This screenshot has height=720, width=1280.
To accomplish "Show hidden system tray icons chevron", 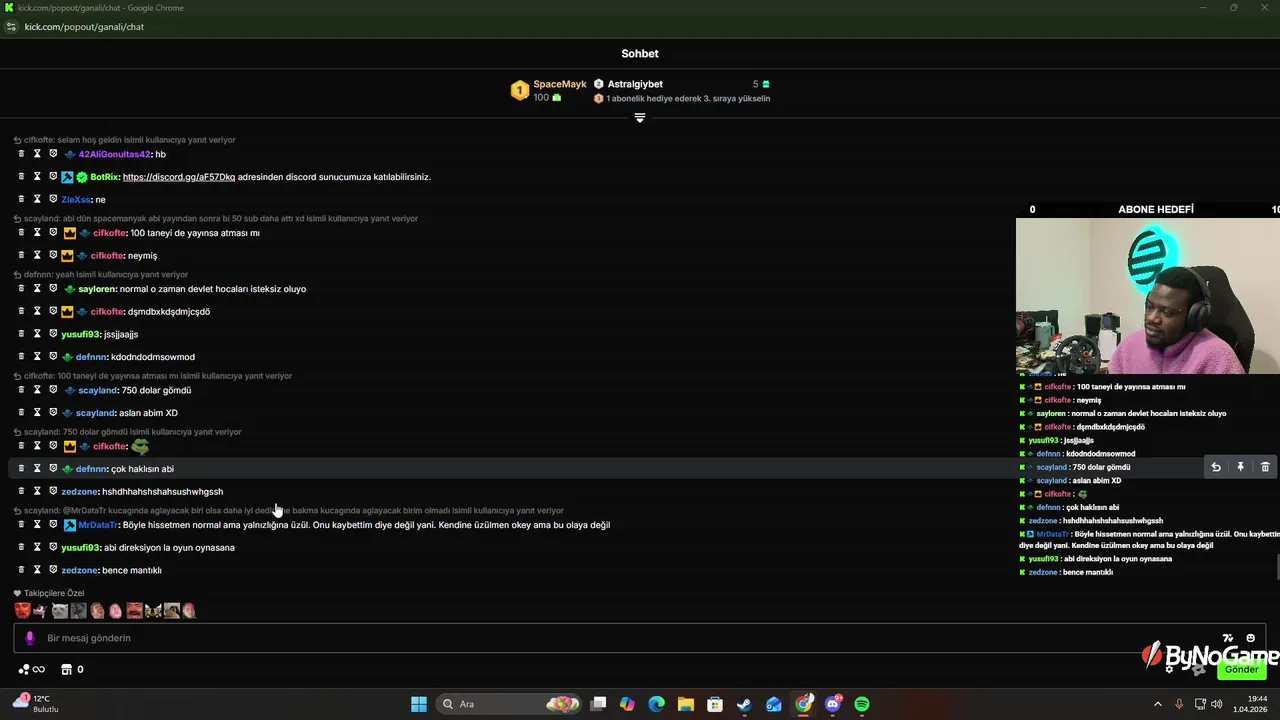I will tap(1158, 704).
